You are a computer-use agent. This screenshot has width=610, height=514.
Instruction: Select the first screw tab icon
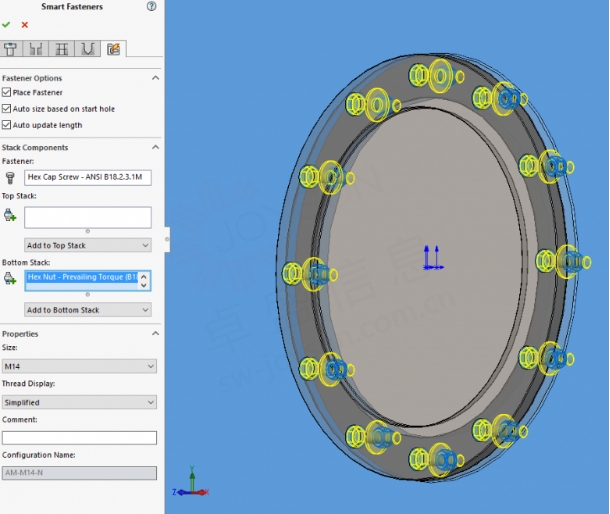[x=11, y=49]
